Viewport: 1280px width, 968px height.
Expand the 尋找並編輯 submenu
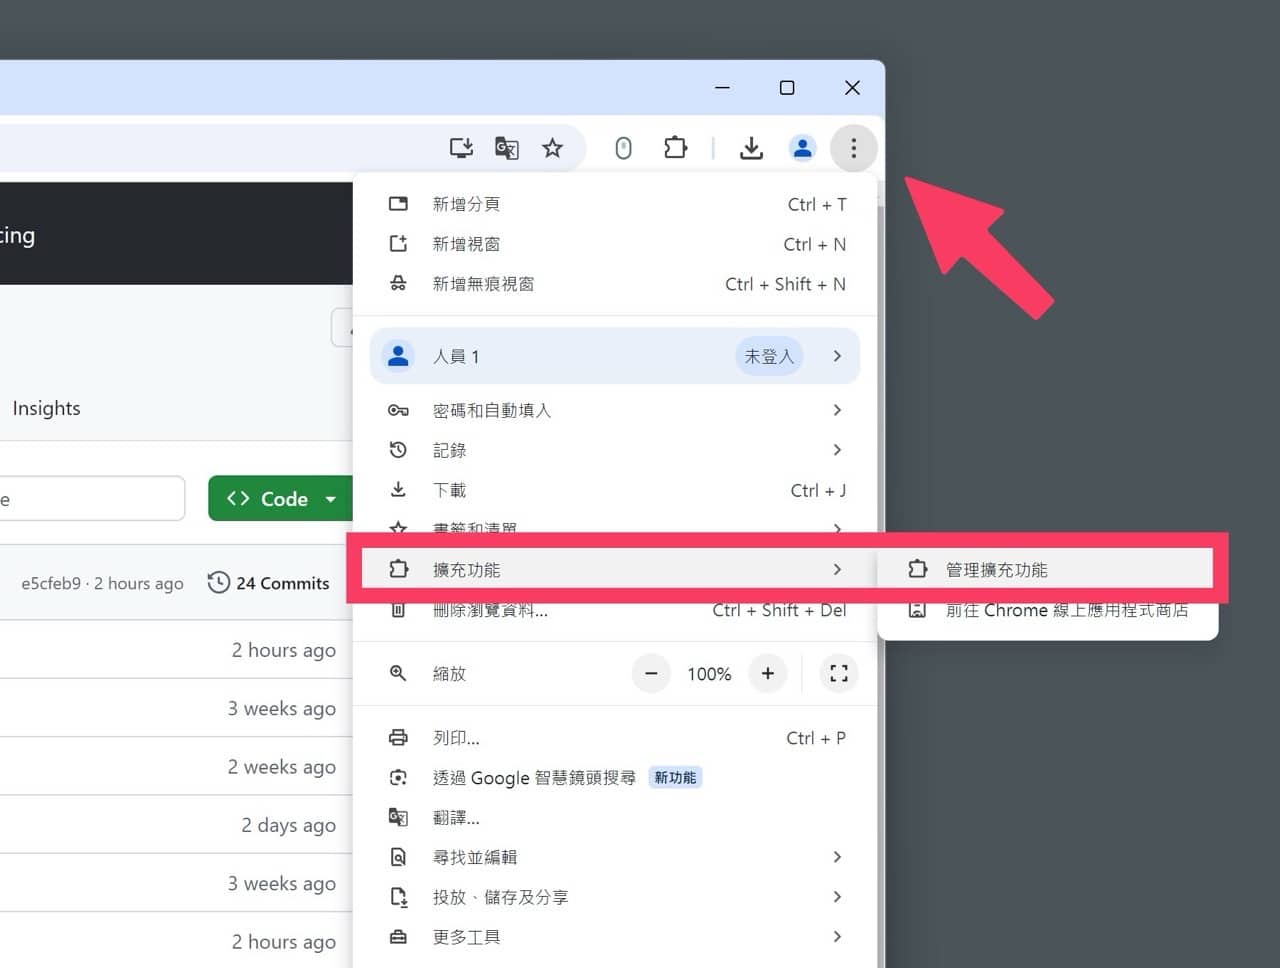615,857
